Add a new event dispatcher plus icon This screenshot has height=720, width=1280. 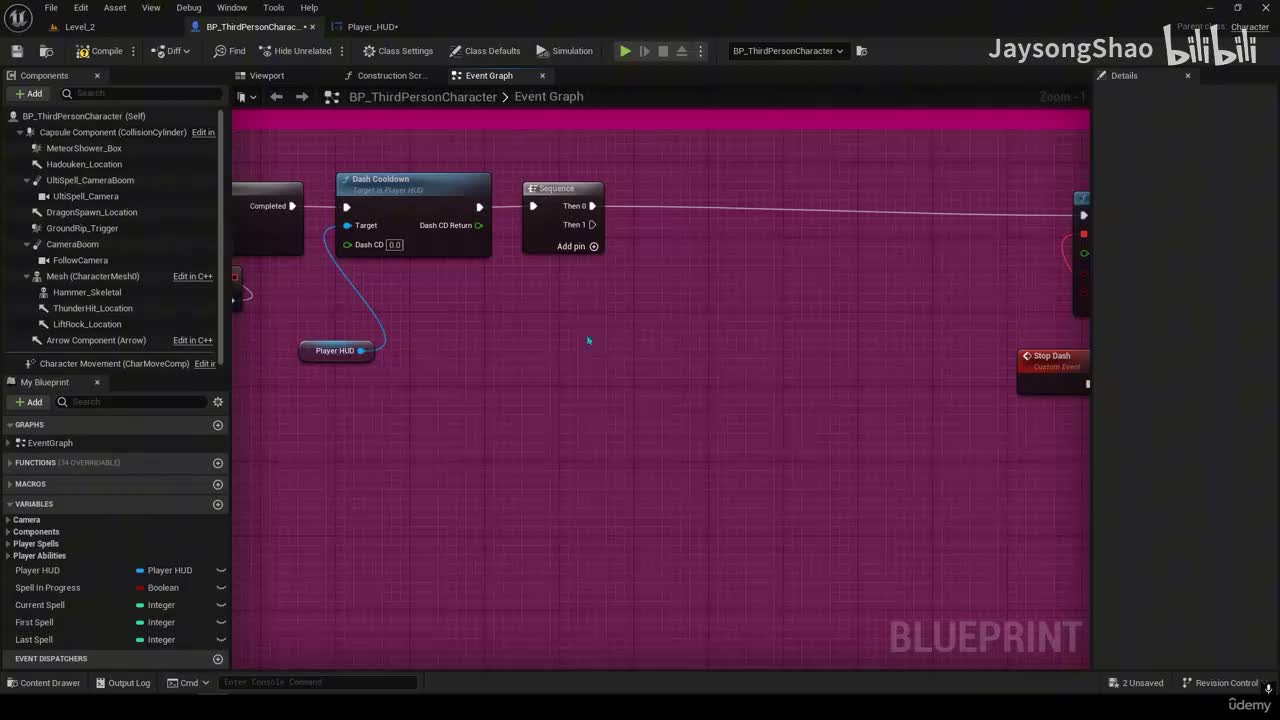pyautogui.click(x=218, y=659)
